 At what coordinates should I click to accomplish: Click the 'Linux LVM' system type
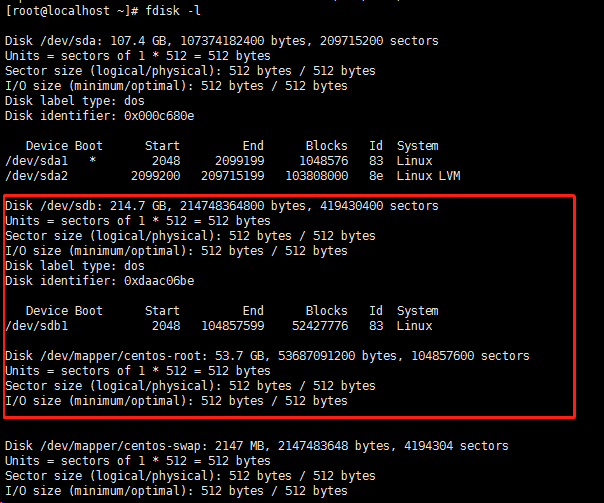[x=428, y=176]
